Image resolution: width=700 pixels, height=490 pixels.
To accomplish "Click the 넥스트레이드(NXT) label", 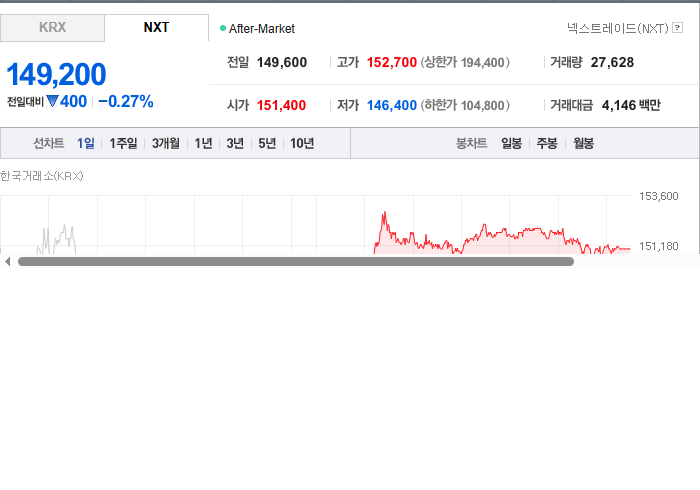I will (x=618, y=28).
